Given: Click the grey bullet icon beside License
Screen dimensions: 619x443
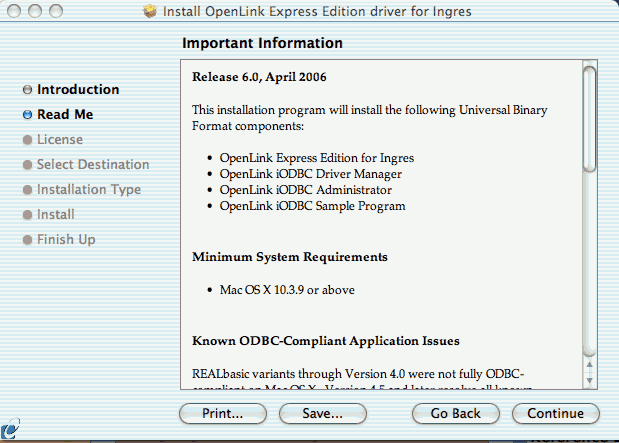Looking at the screenshot, I should pyautogui.click(x=27, y=140).
